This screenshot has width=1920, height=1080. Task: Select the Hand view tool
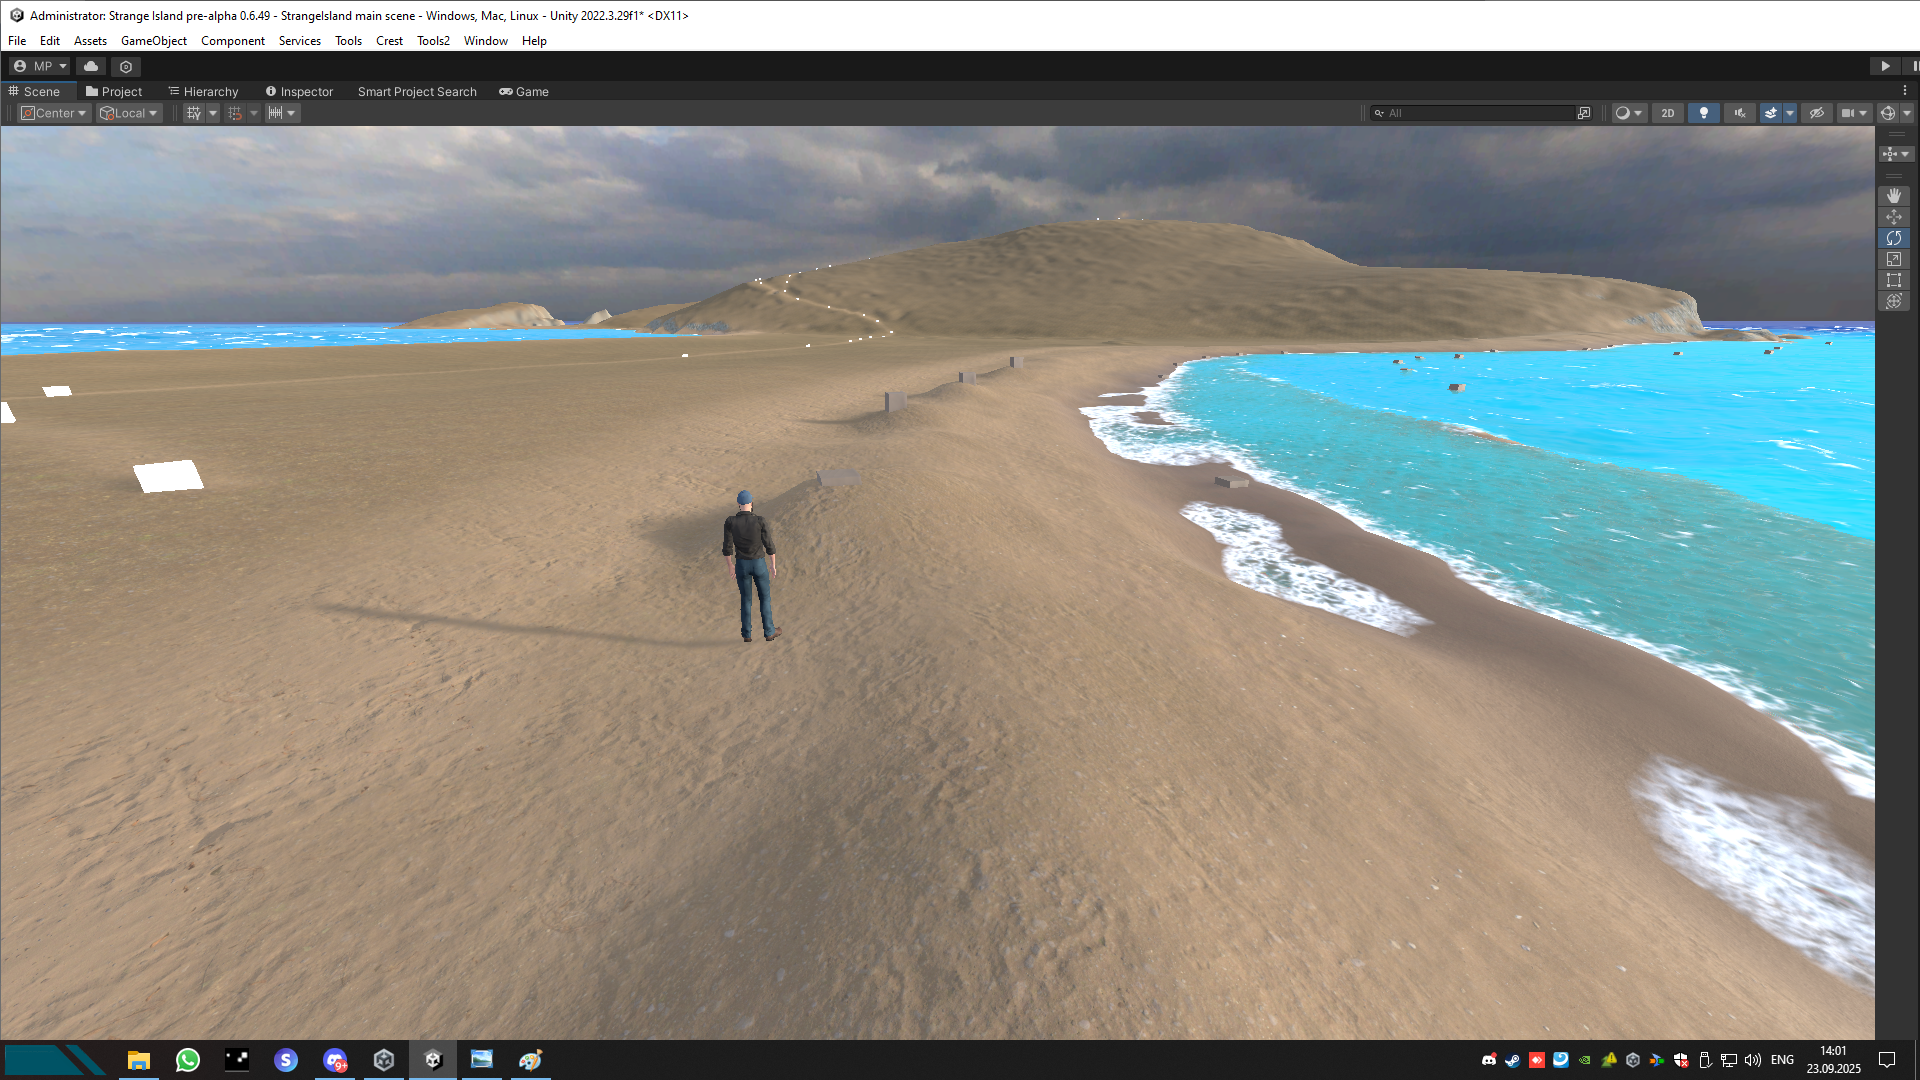(1893, 196)
